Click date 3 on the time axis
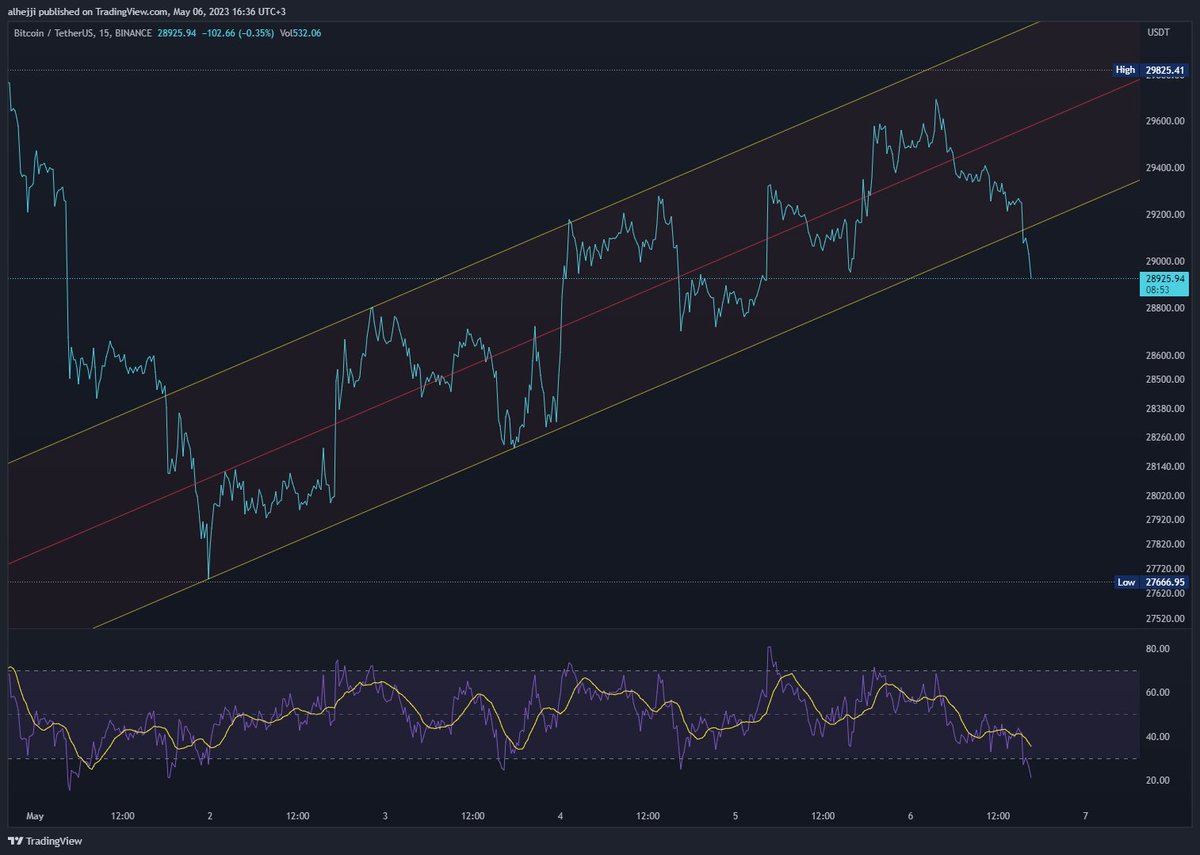The width and height of the screenshot is (1200, 855). click(x=385, y=816)
